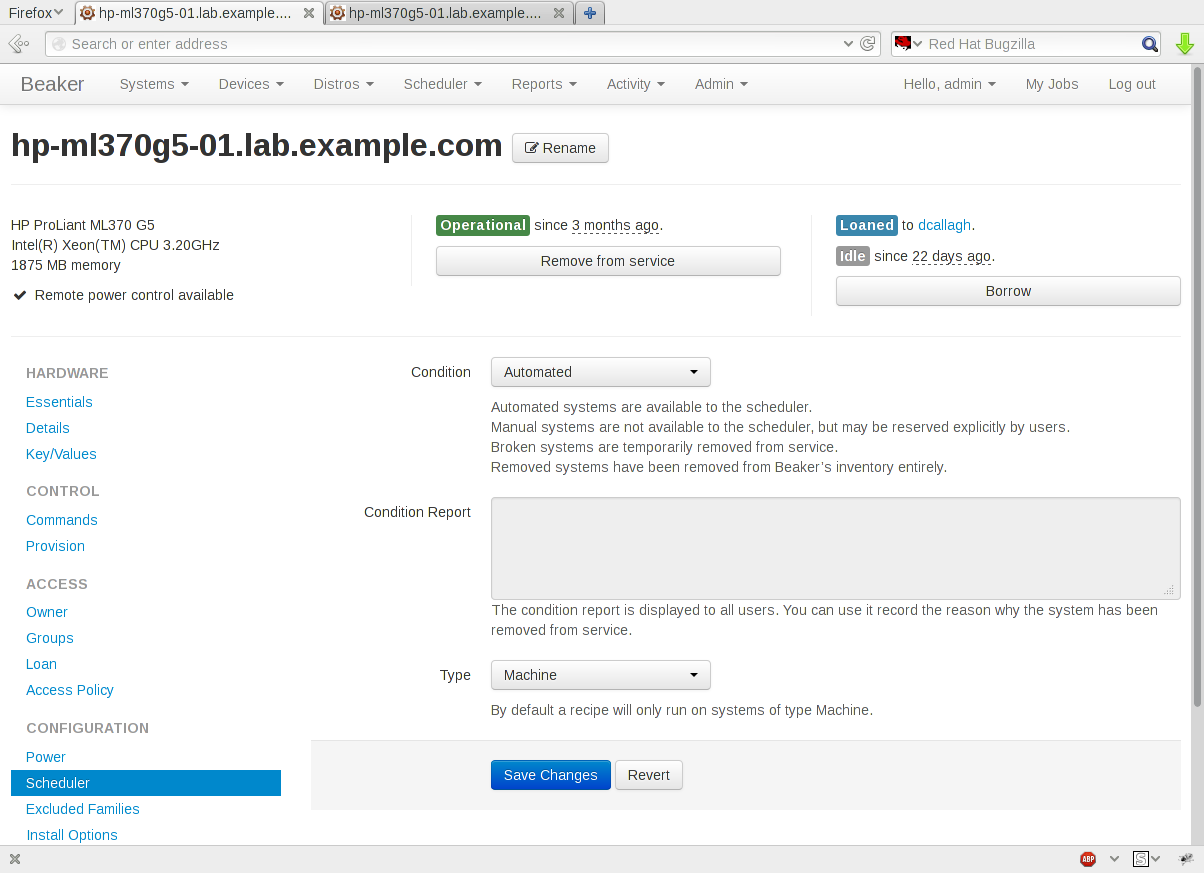Open the Groups section
The image size is (1204, 873).
(x=50, y=638)
